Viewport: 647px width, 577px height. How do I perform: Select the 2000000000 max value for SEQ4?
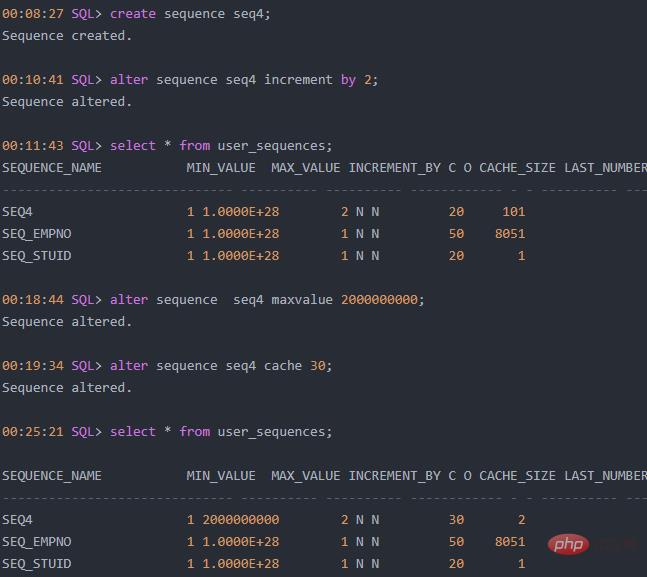[240, 520]
